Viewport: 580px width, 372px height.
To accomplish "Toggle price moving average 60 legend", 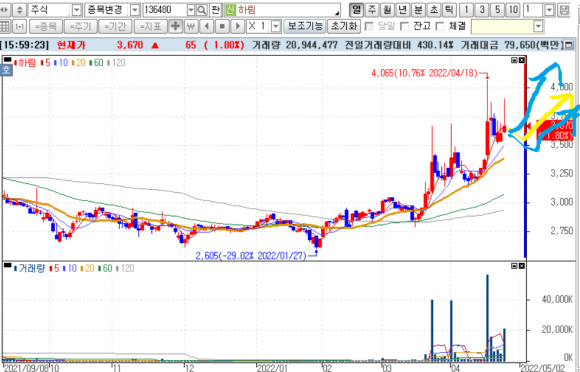I will [97, 63].
